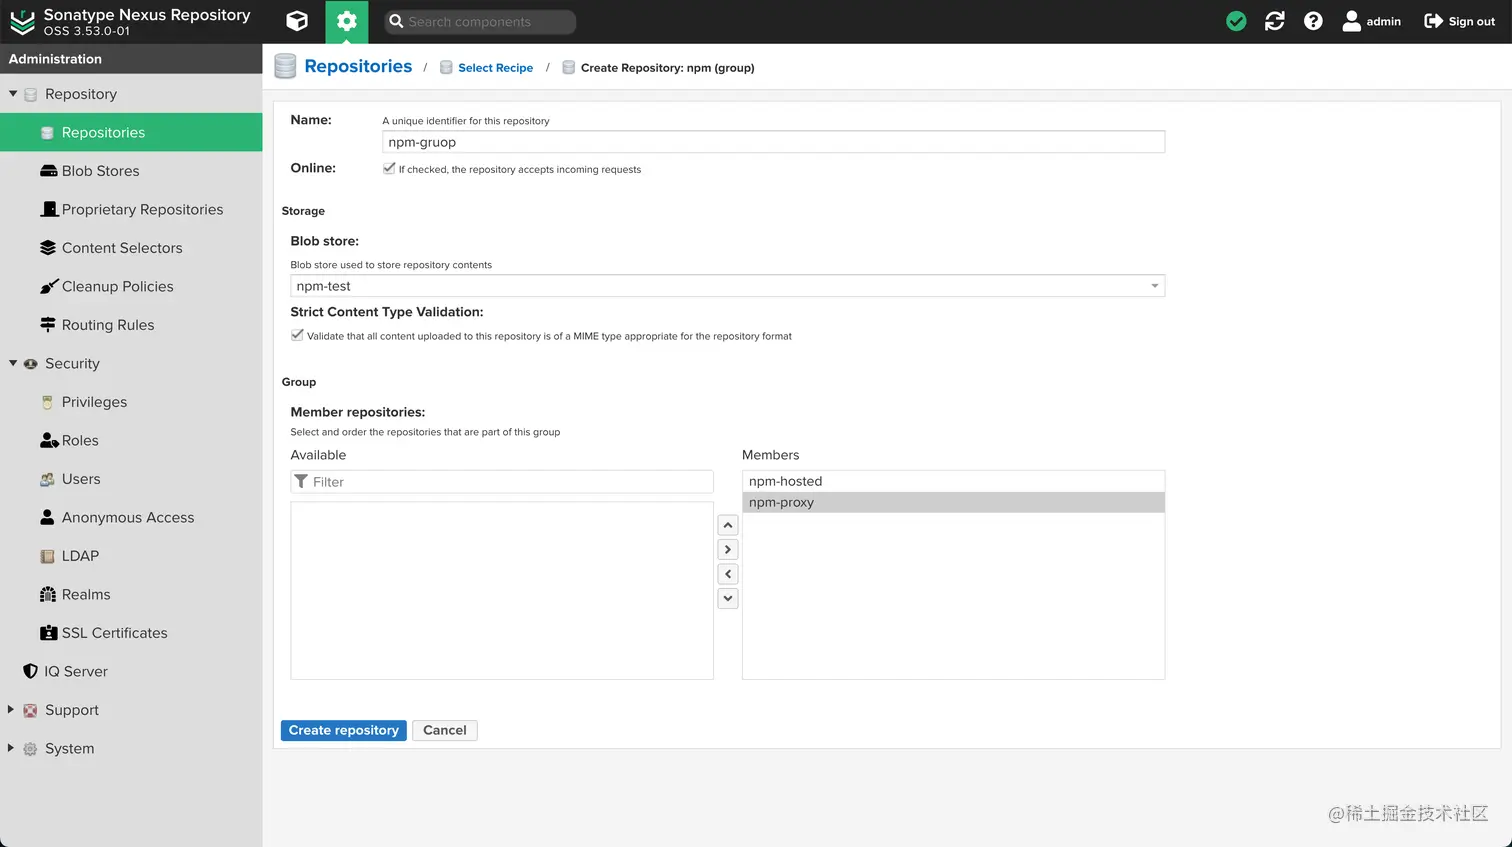
Task: Select npm-hosted in Members list
Action: [786, 481]
